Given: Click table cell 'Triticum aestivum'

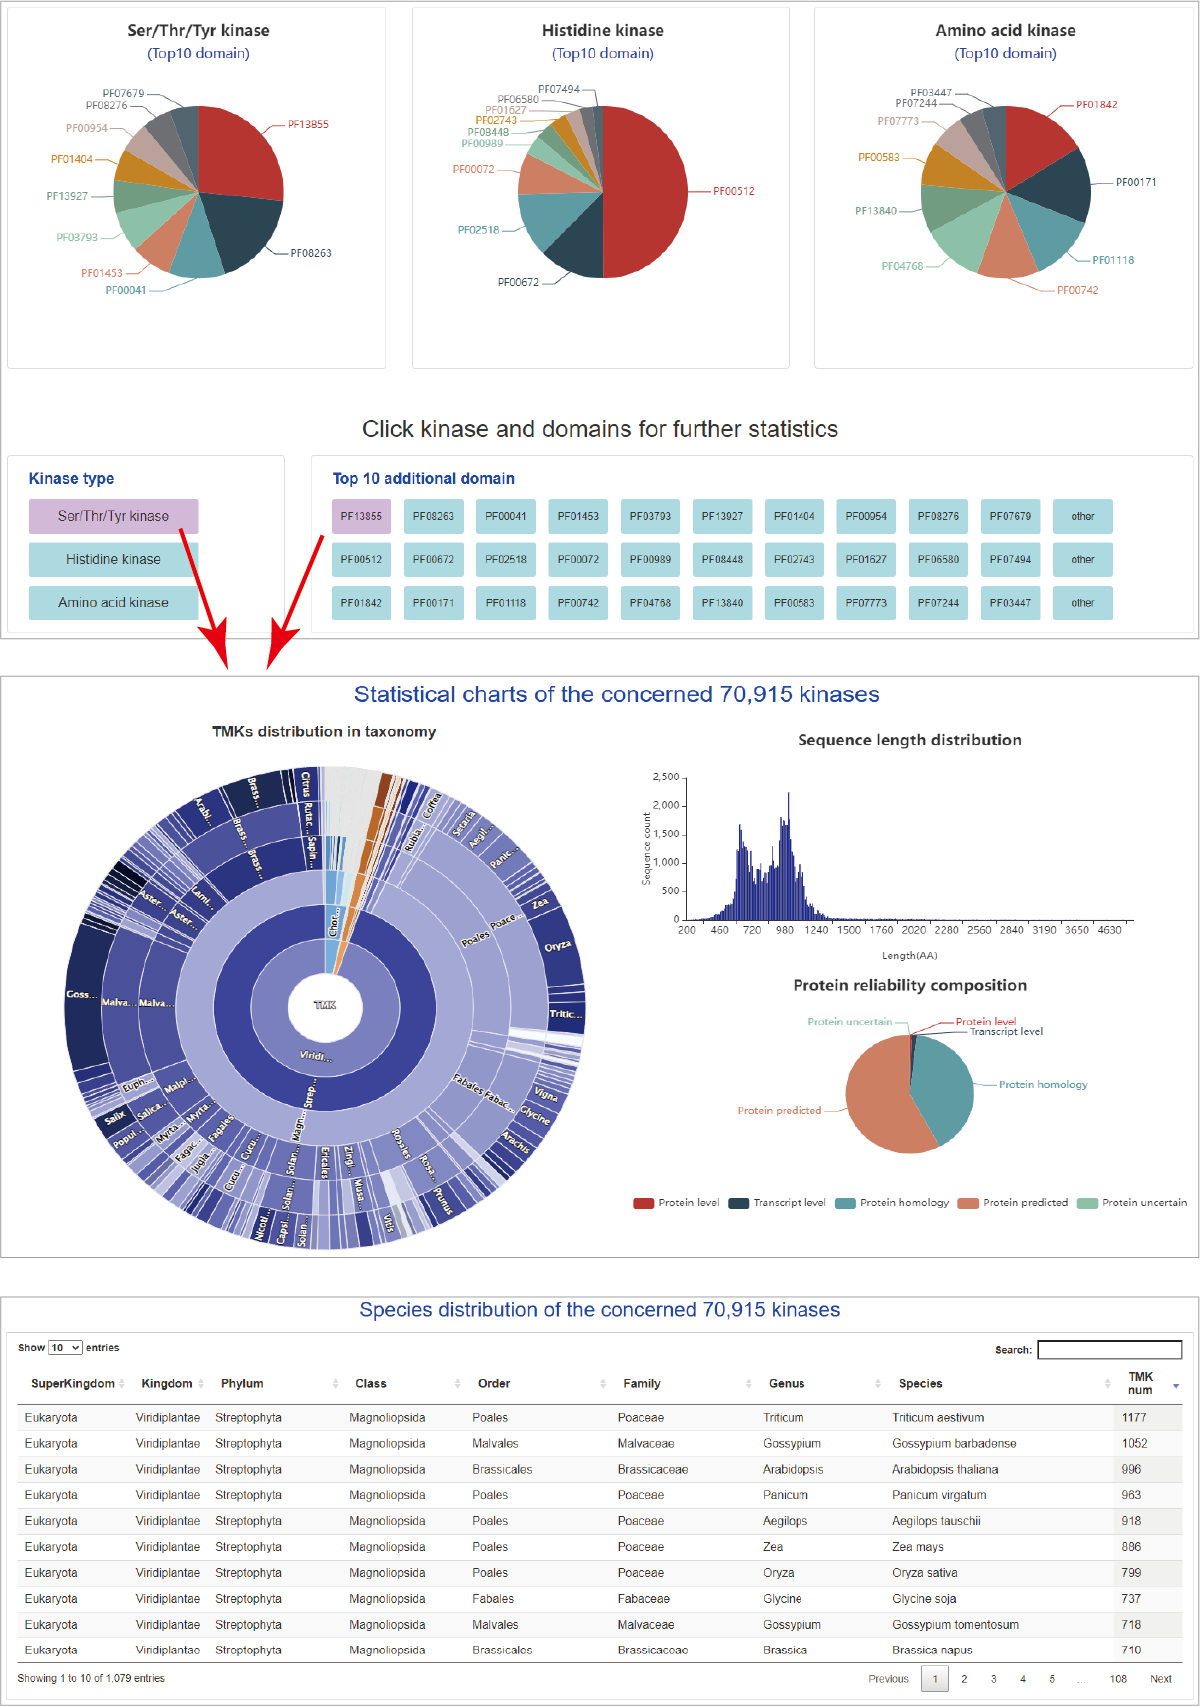Looking at the screenshot, I should 938,1417.
